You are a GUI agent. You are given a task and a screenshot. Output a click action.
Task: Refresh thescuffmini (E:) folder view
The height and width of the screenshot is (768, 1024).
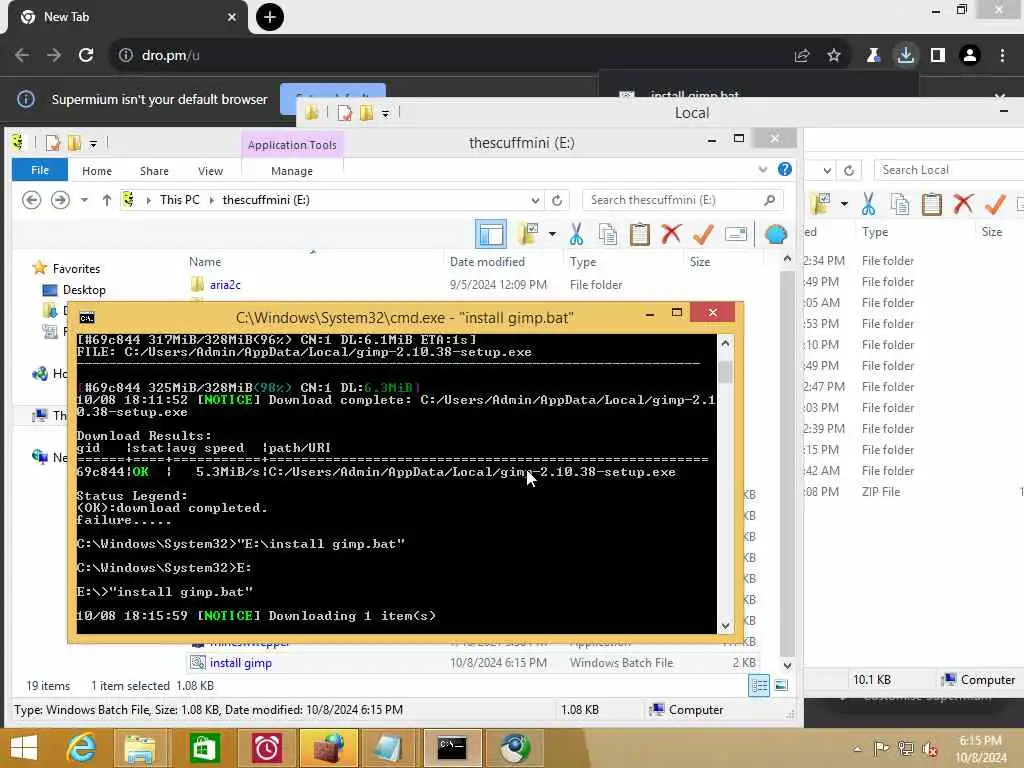click(557, 200)
